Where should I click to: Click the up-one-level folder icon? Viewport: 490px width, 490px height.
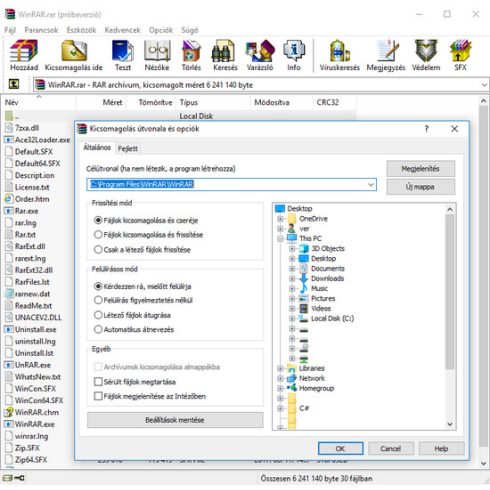coord(14,84)
